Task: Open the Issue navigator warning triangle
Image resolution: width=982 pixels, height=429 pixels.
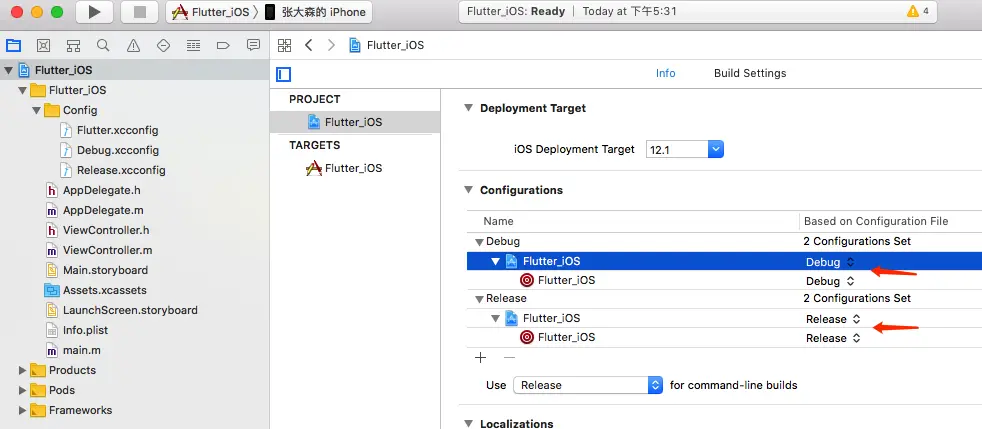Action: [133, 45]
